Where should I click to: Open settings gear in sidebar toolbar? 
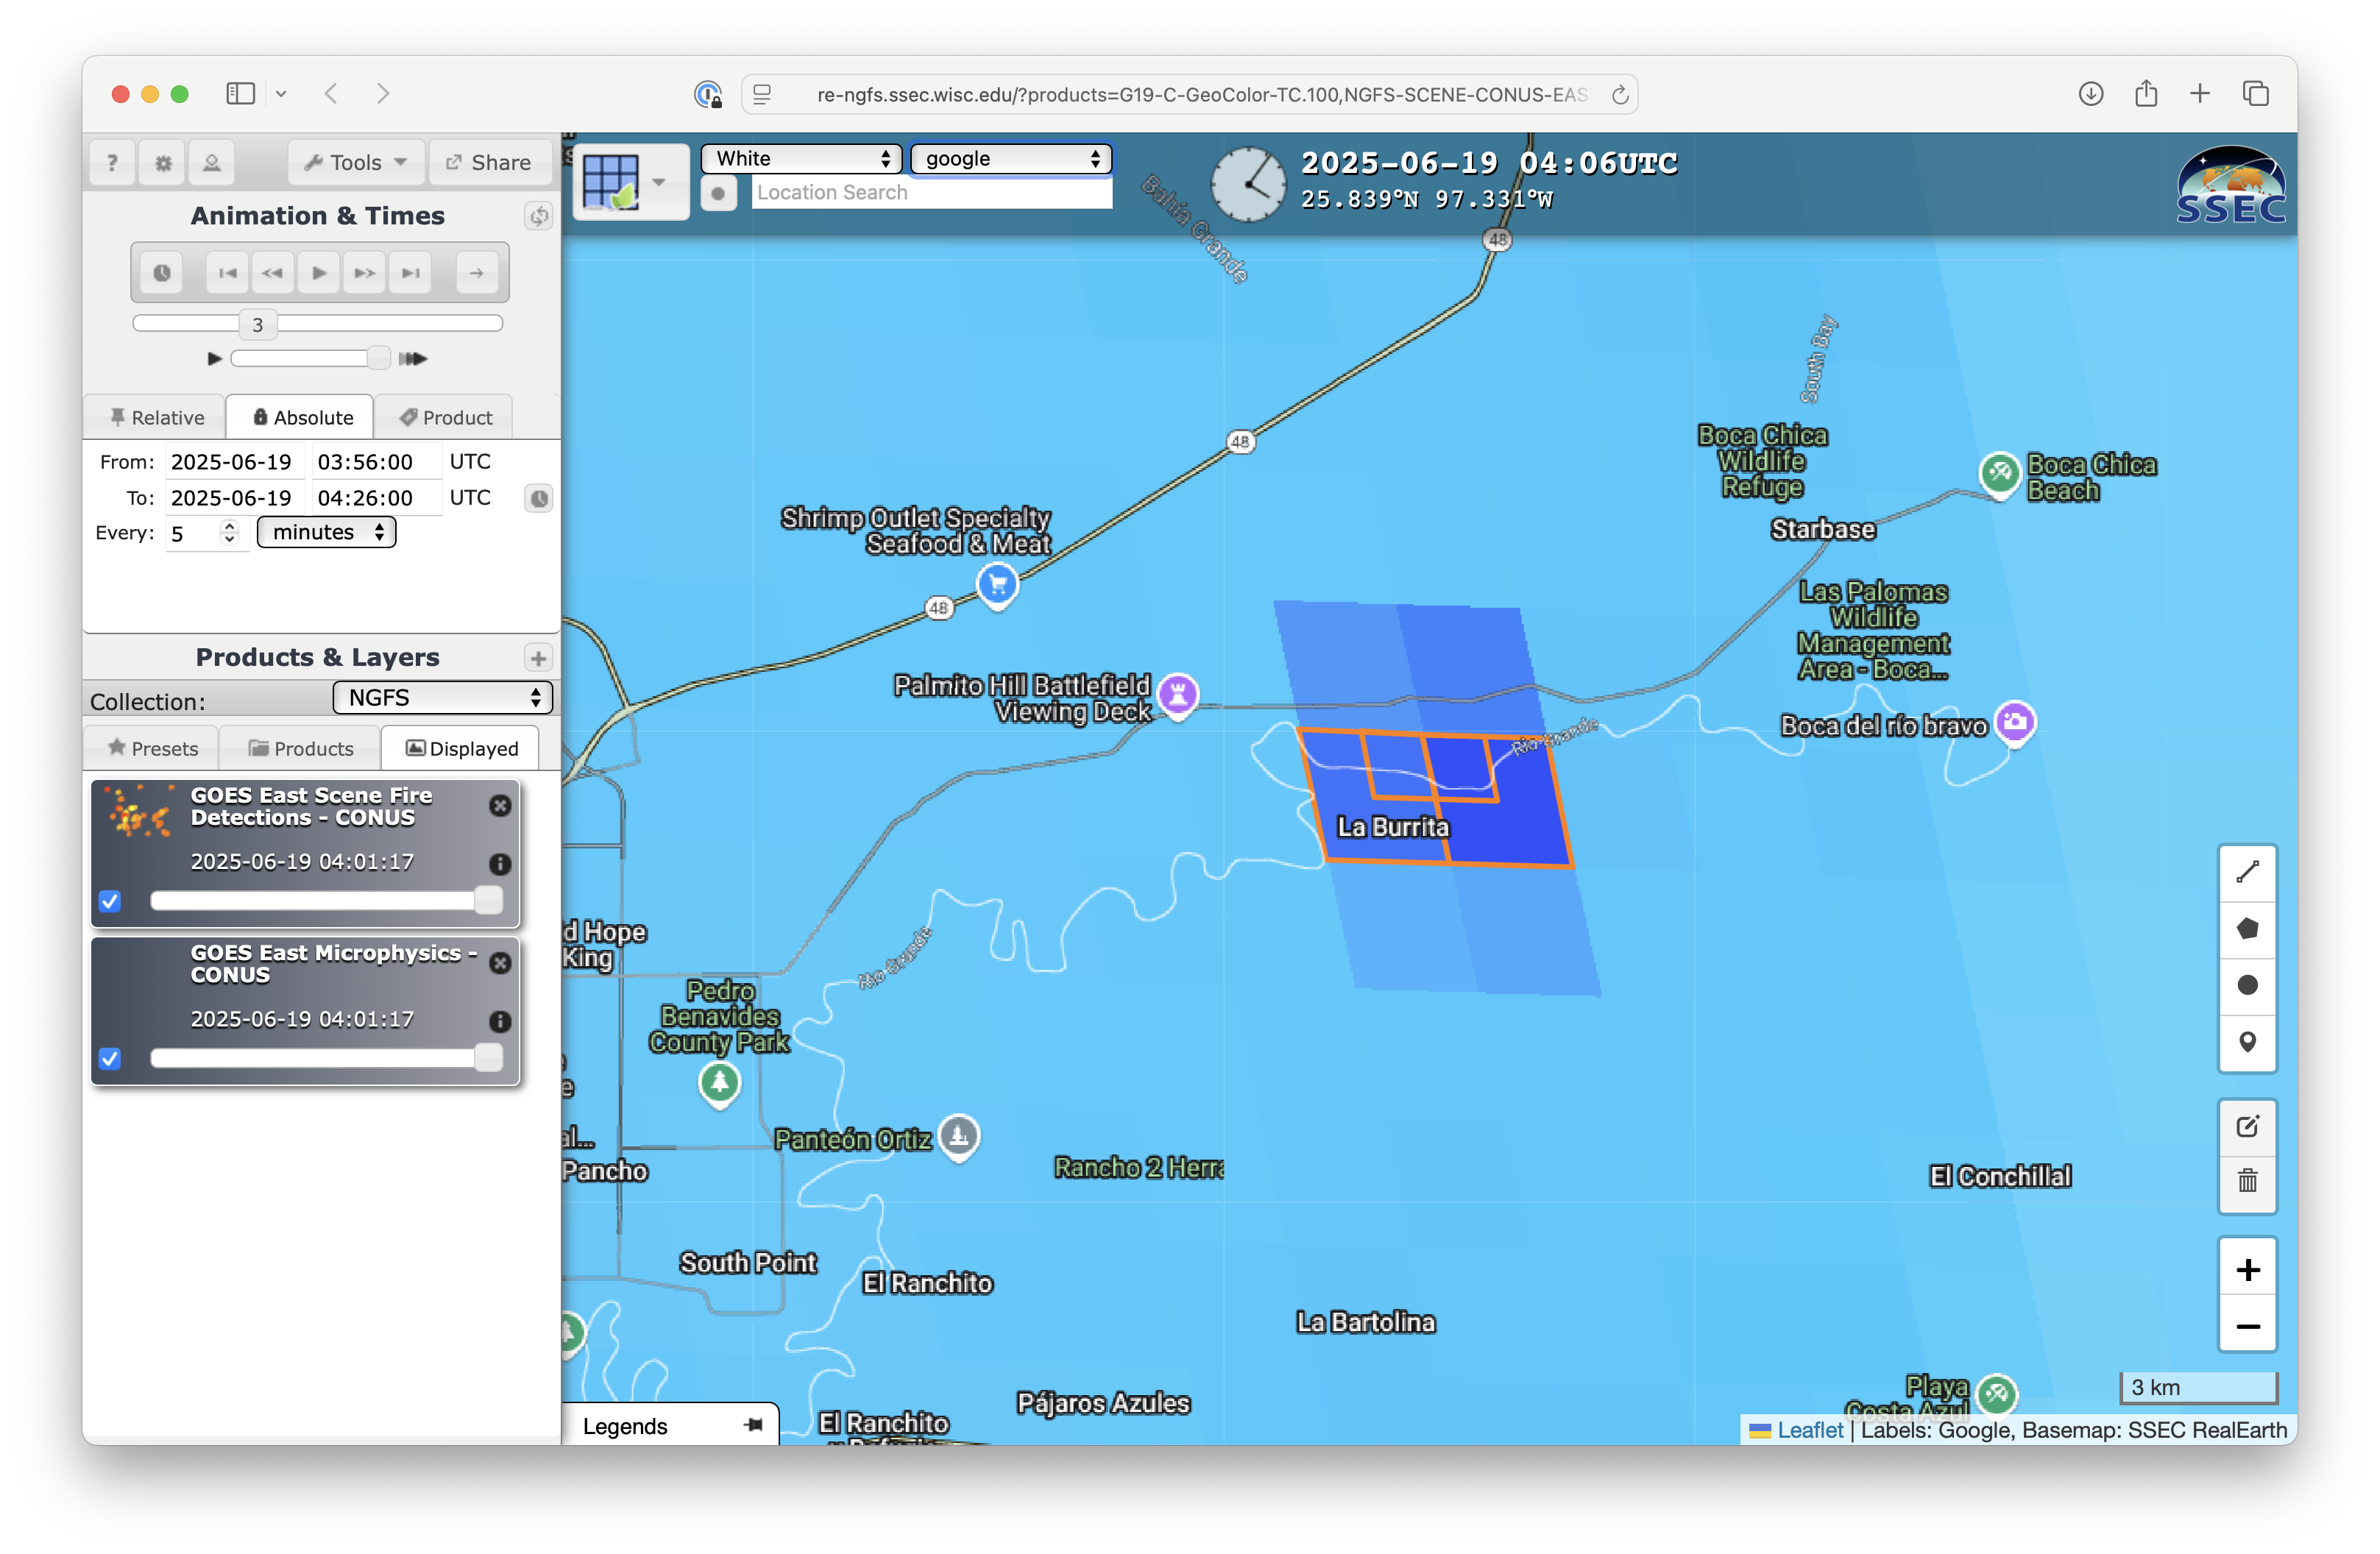point(163,163)
